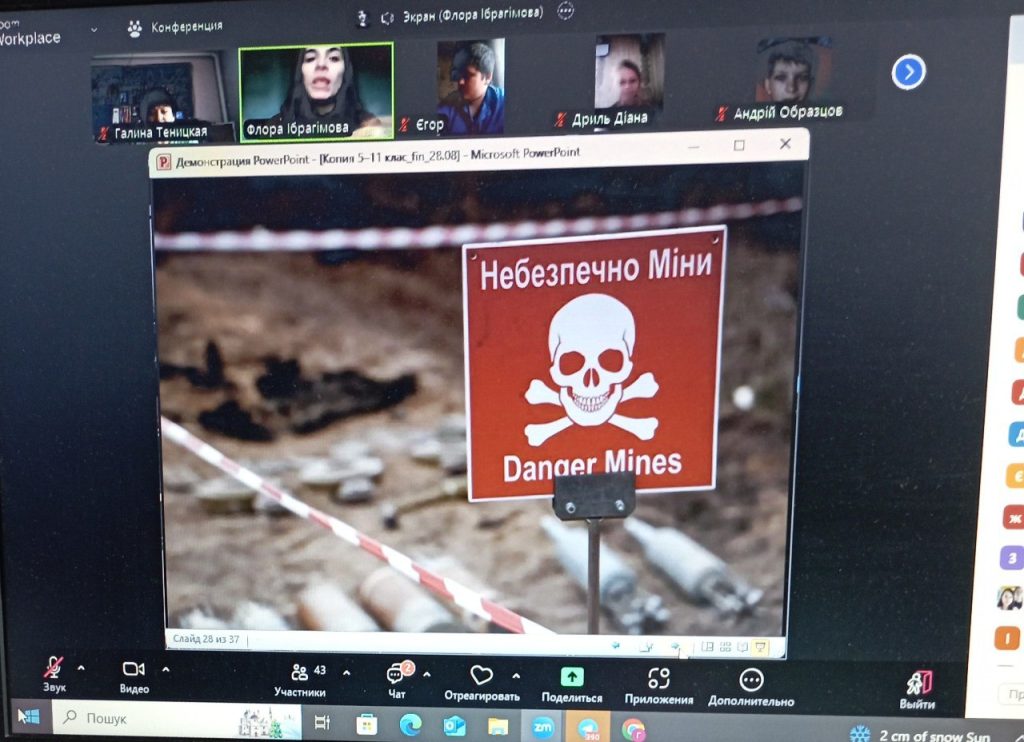The height and width of the screenshot is (742, 1024).
Task: Open Task View on the taskbar
Action: (323, 722)
